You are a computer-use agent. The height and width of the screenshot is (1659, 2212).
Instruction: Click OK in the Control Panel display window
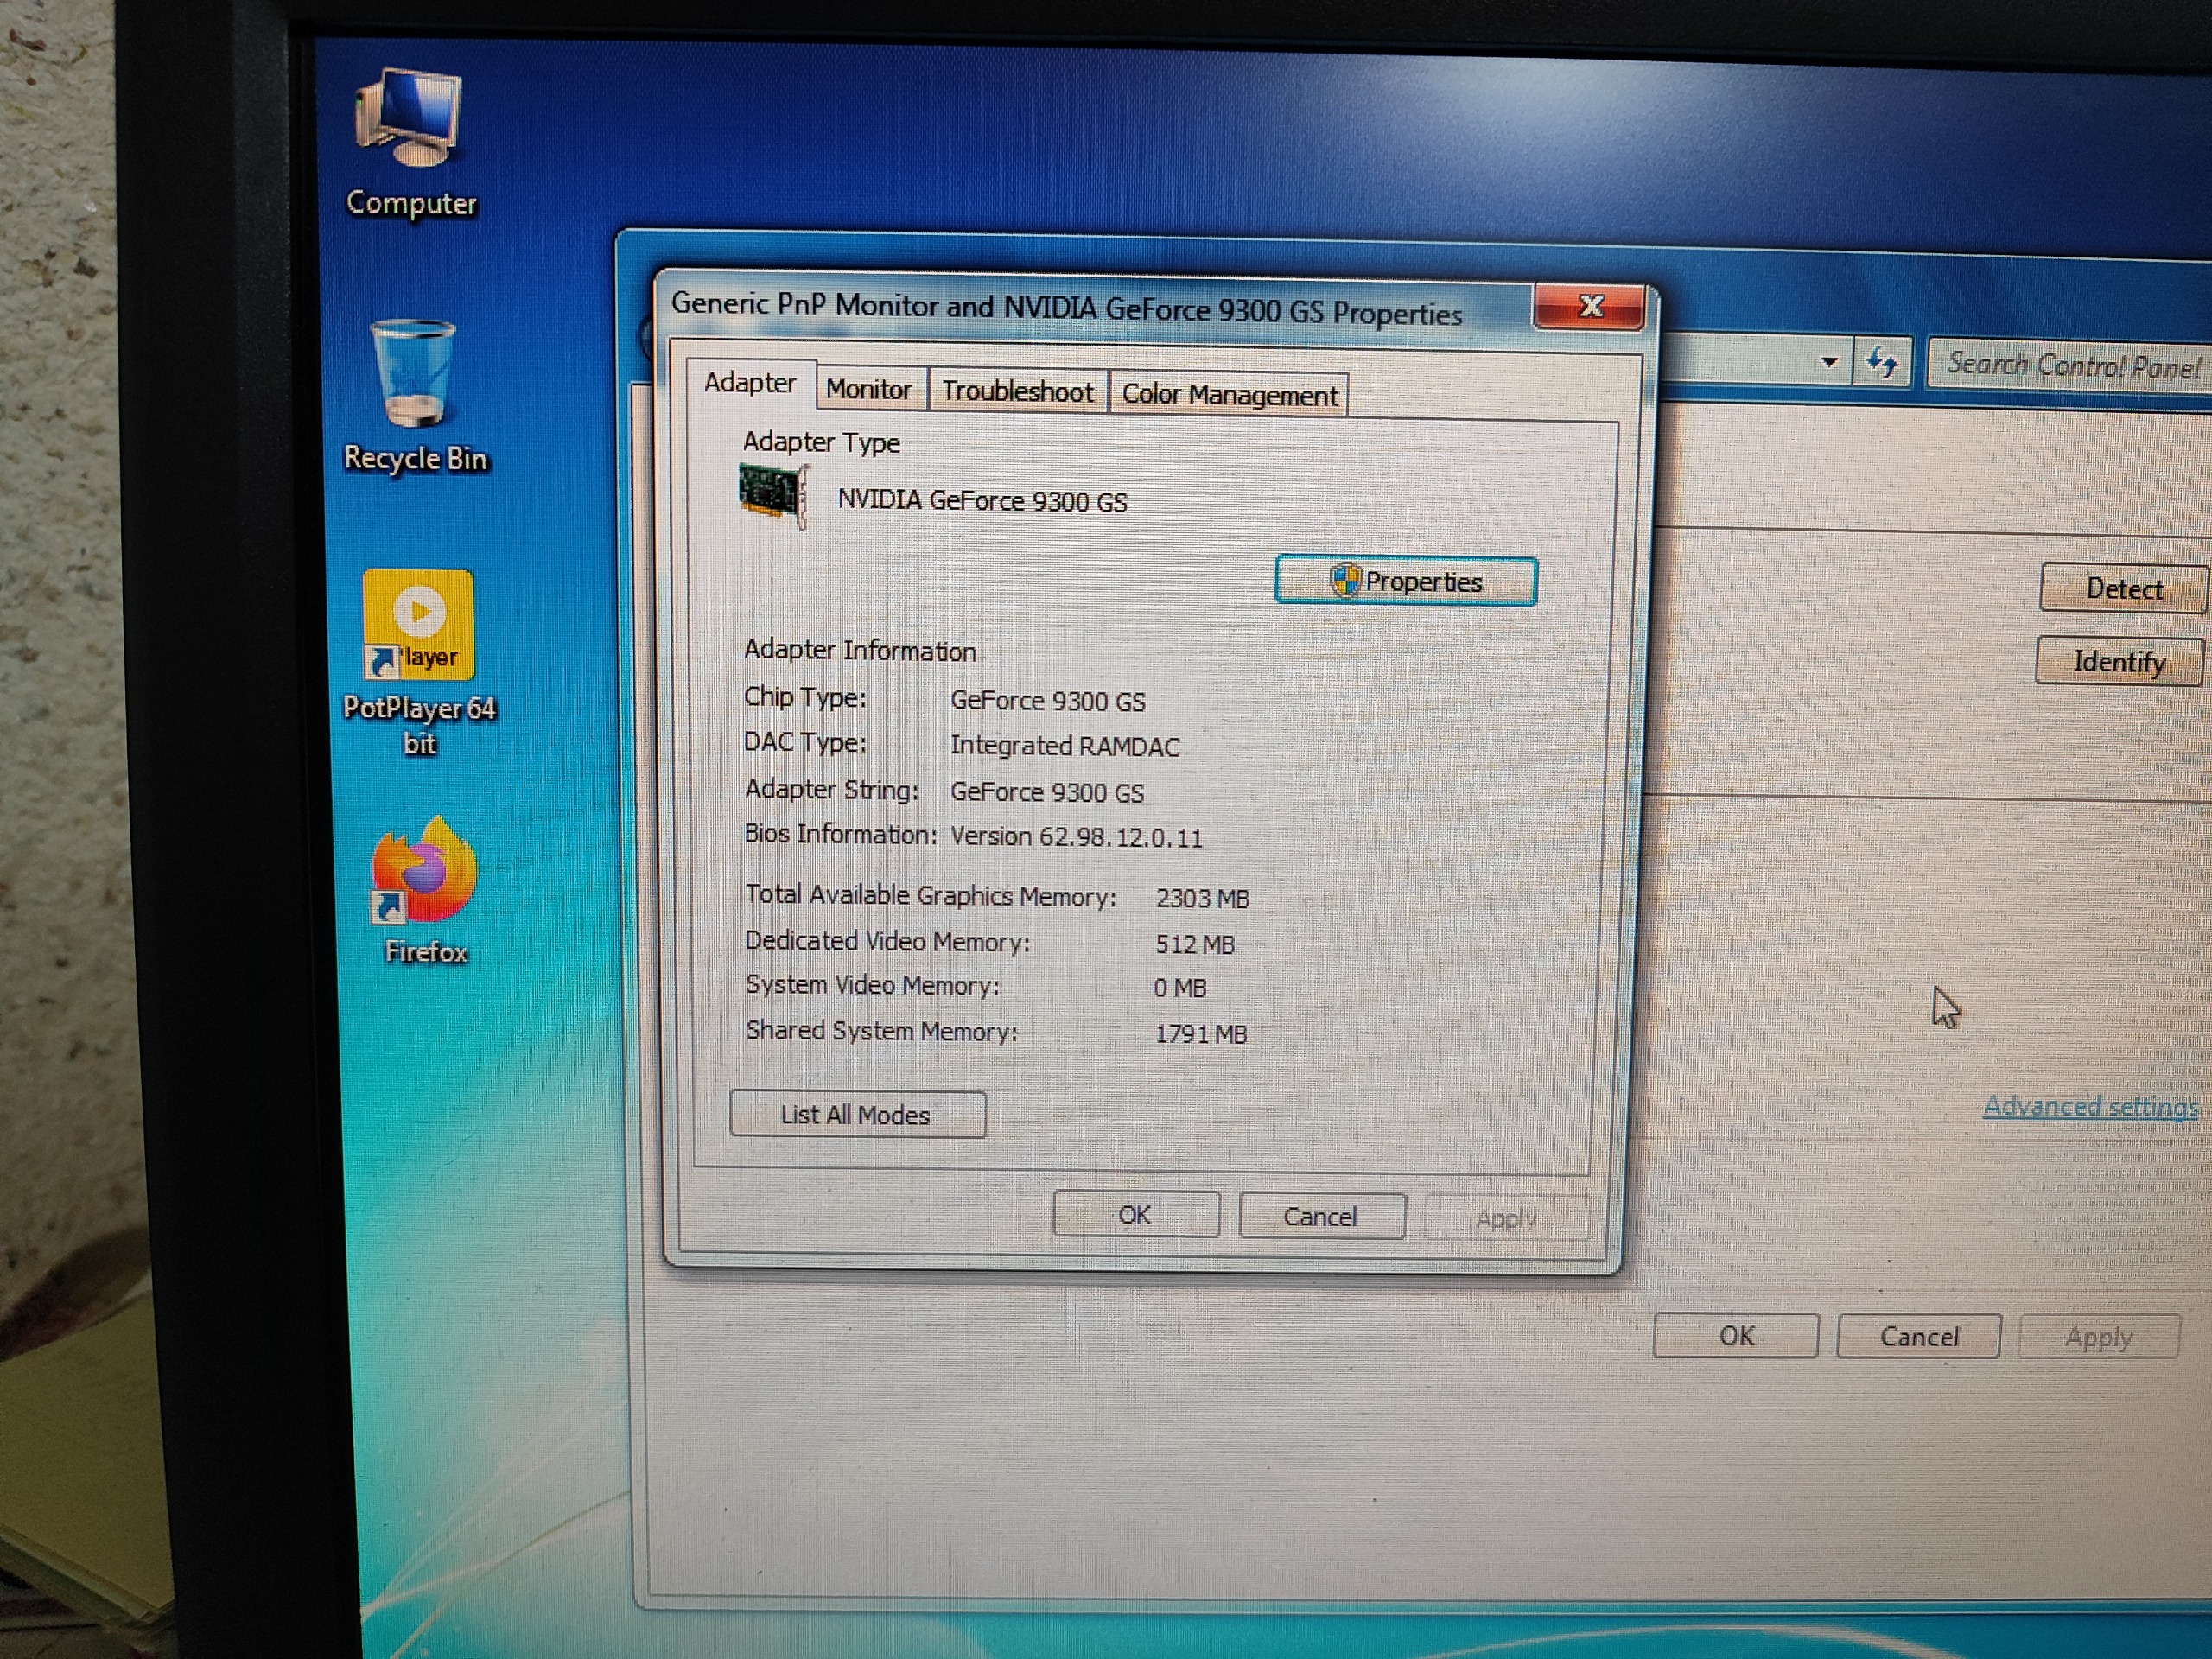point(1736,1336)
